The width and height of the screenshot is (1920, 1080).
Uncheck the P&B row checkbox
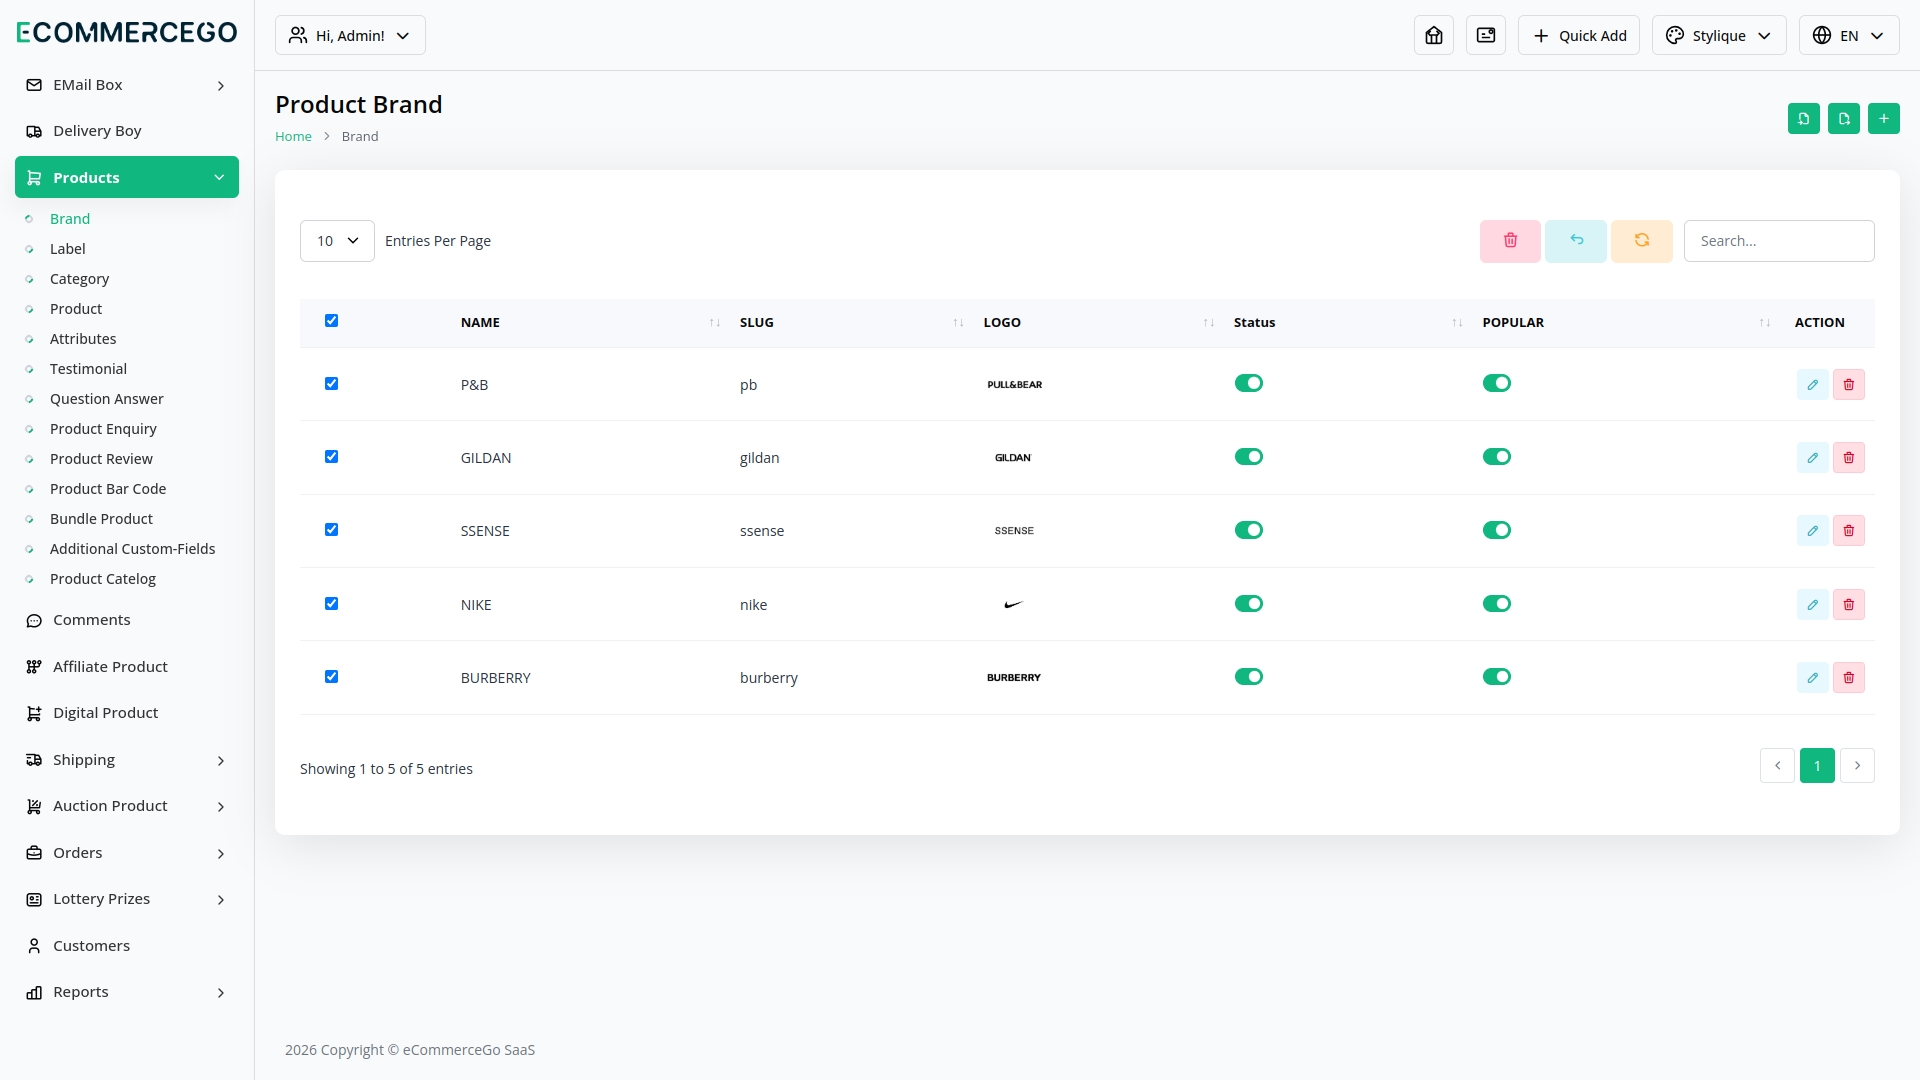[331, 384]
